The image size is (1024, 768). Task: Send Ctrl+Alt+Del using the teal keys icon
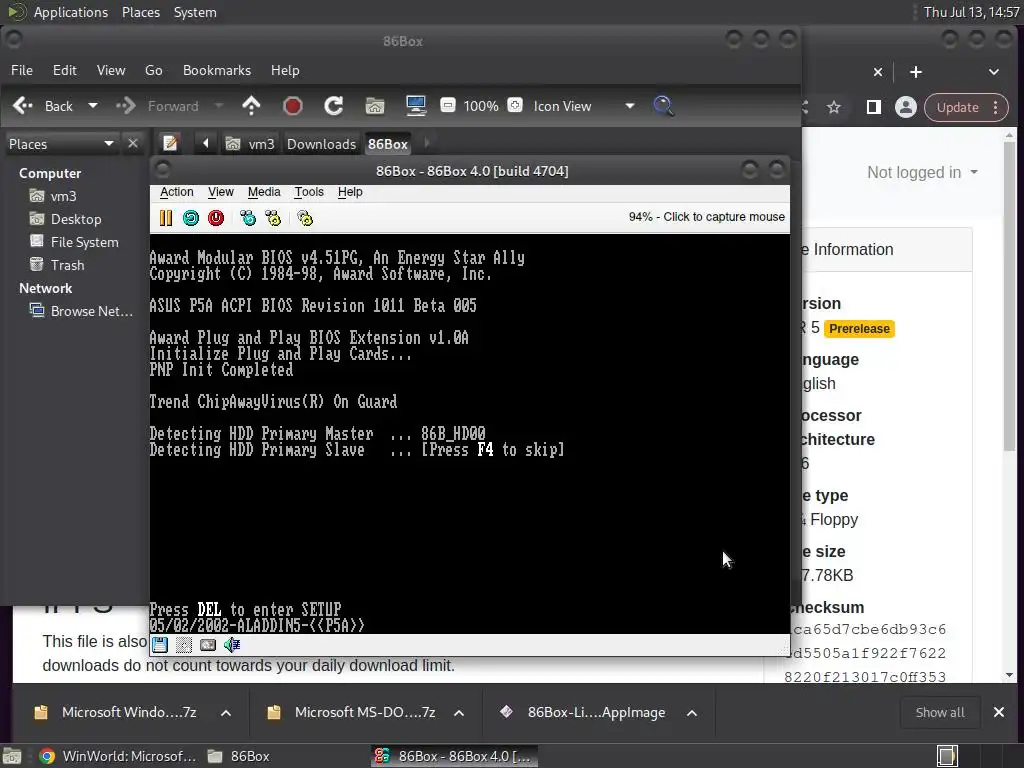pos(248,217)
